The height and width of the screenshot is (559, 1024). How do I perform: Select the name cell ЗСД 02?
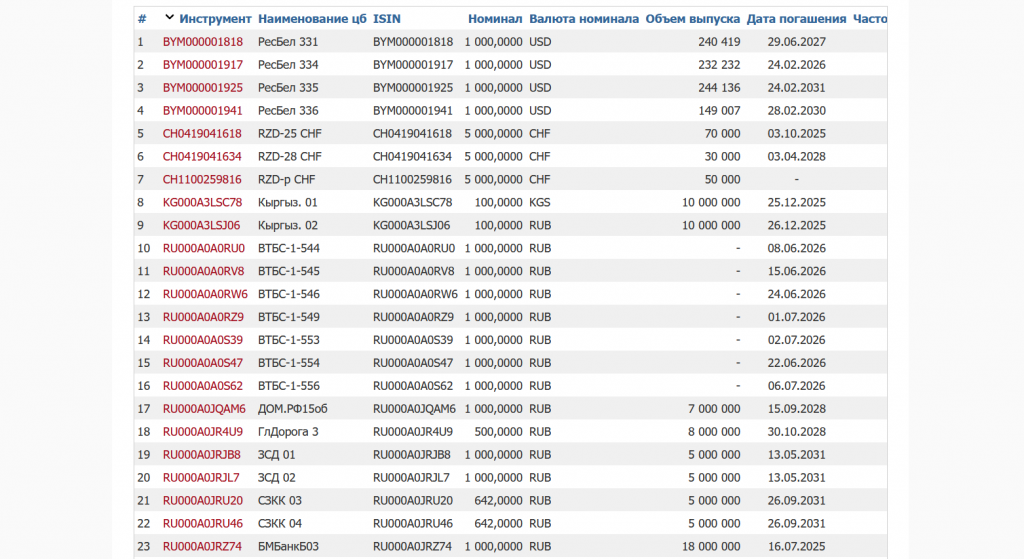pyautogui.click(x=276, y=477)
